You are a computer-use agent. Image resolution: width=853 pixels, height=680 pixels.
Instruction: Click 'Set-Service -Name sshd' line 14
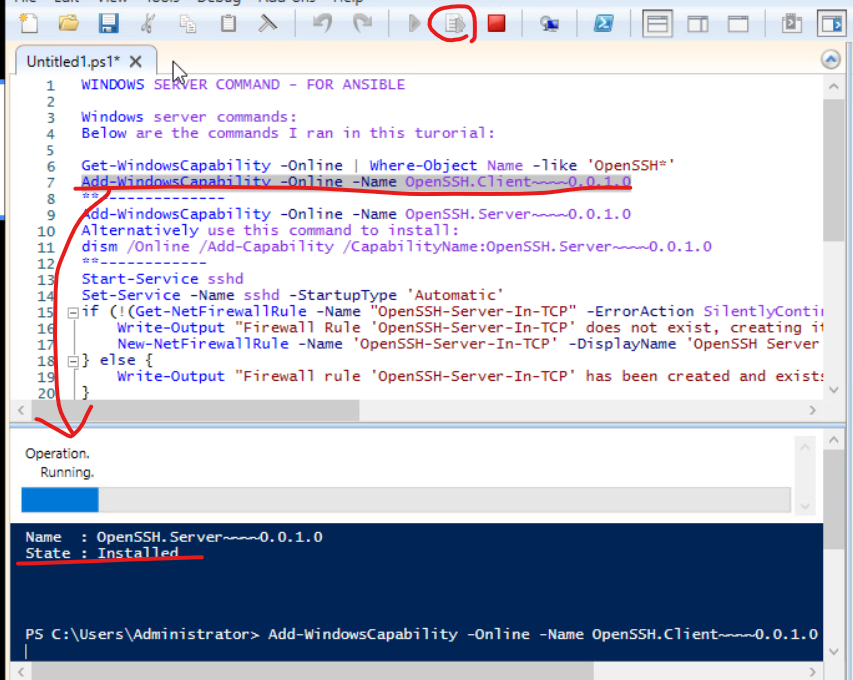(x=292, y=295)
